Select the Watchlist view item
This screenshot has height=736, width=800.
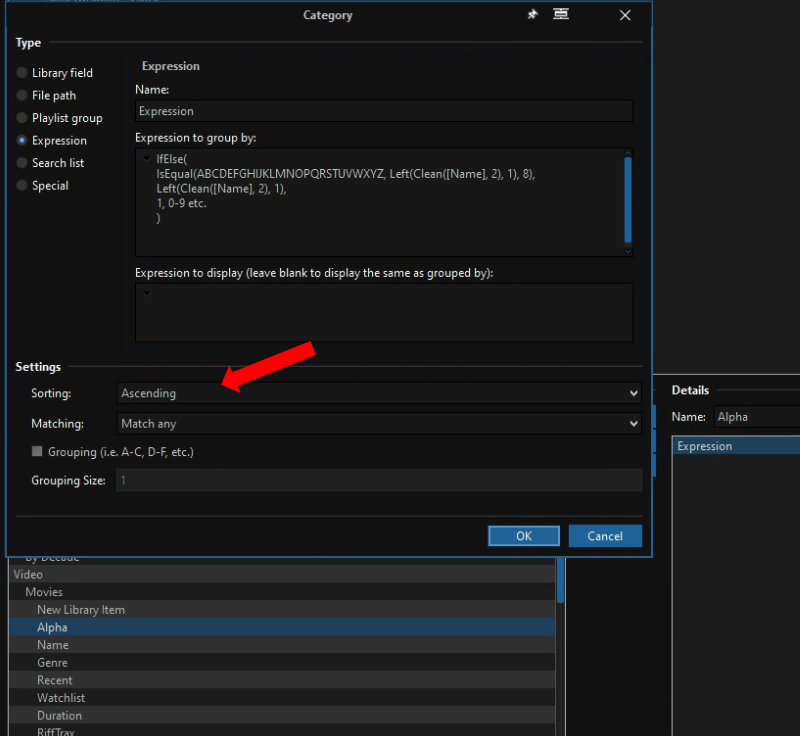tap(282, 698)
